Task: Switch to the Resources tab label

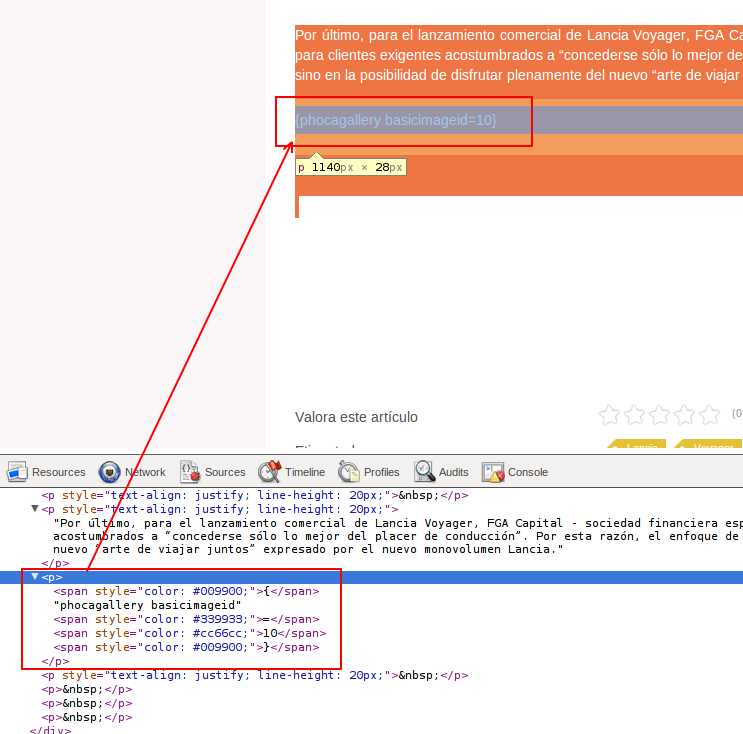Action: point(59,472)
